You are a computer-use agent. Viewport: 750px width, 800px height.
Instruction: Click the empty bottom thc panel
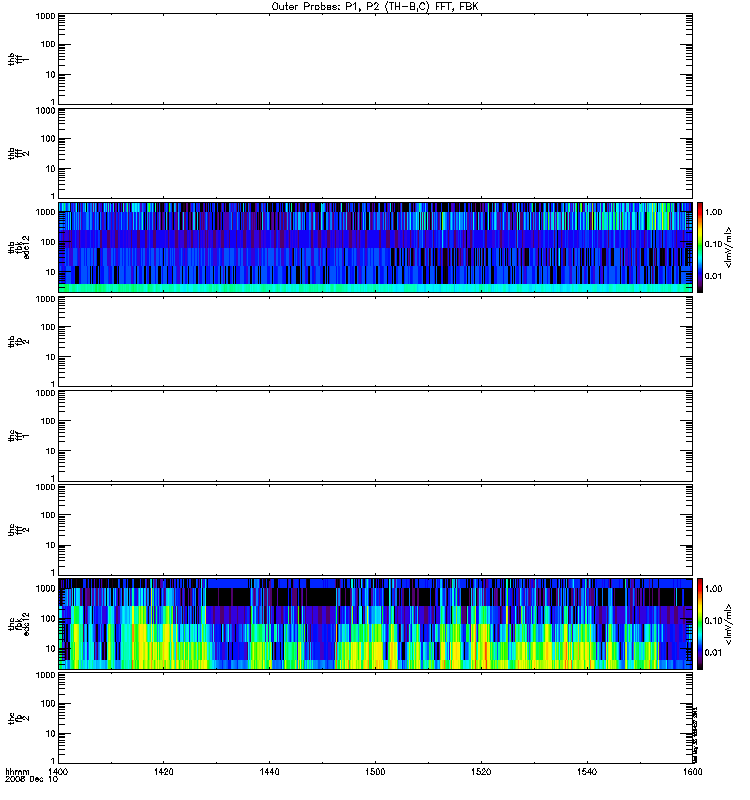(375, 718)
